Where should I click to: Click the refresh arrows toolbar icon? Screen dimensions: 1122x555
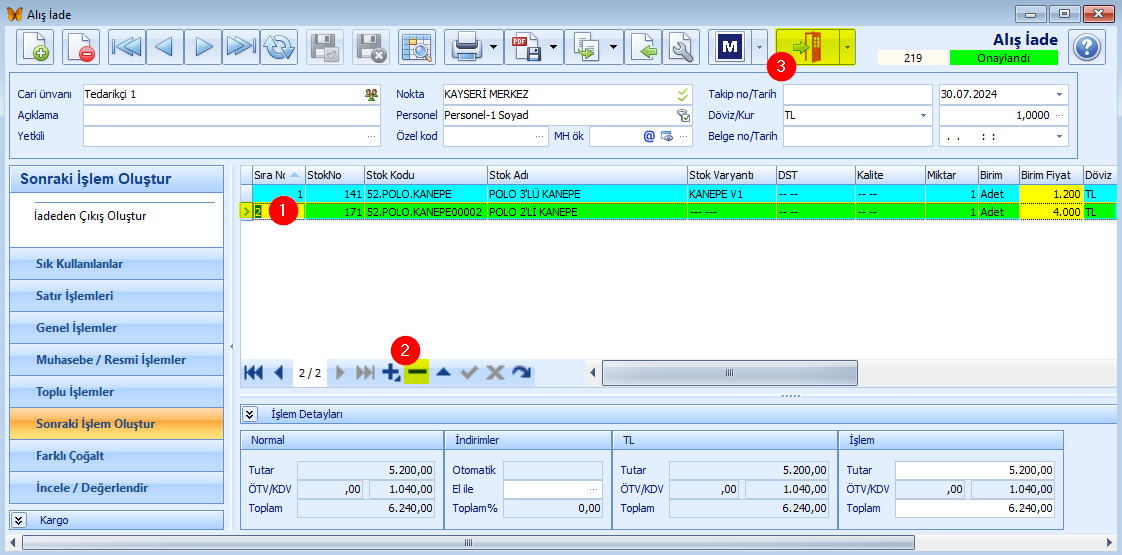[x=279, y=48]
